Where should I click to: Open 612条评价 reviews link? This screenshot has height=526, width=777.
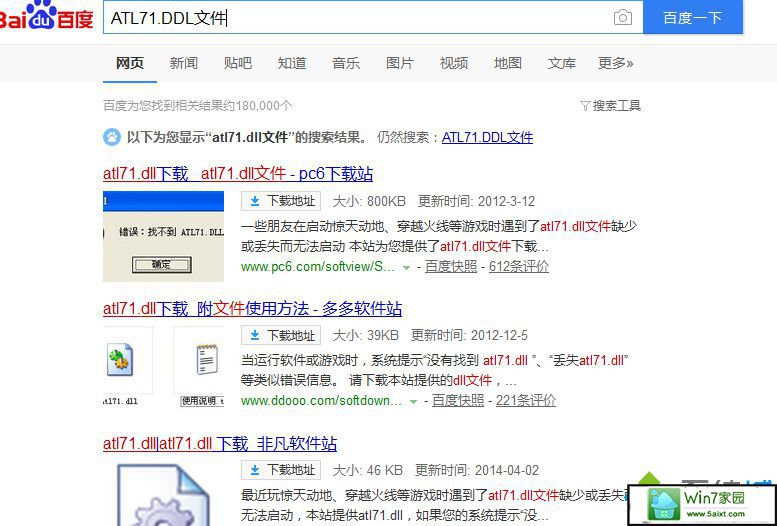[x=519, y=267]
